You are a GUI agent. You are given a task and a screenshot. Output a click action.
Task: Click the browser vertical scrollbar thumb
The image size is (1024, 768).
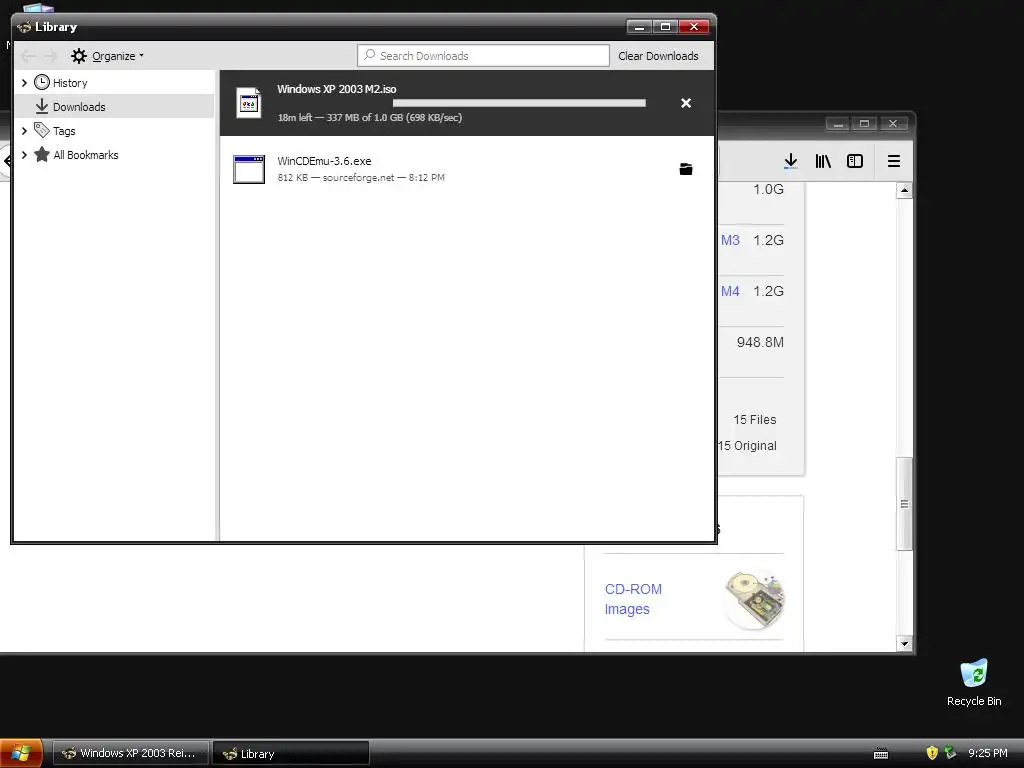point(904,504)
